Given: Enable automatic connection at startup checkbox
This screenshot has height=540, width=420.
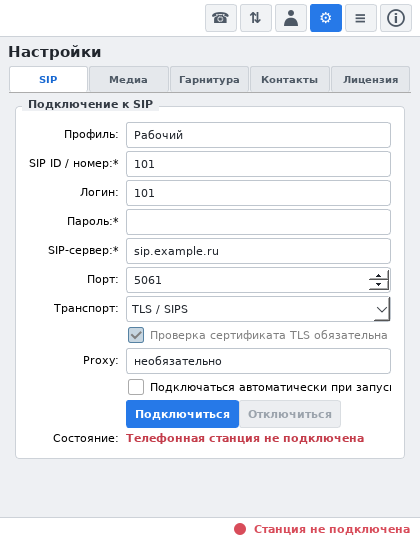Looking at the screenshot, I should tap(136, 387).
